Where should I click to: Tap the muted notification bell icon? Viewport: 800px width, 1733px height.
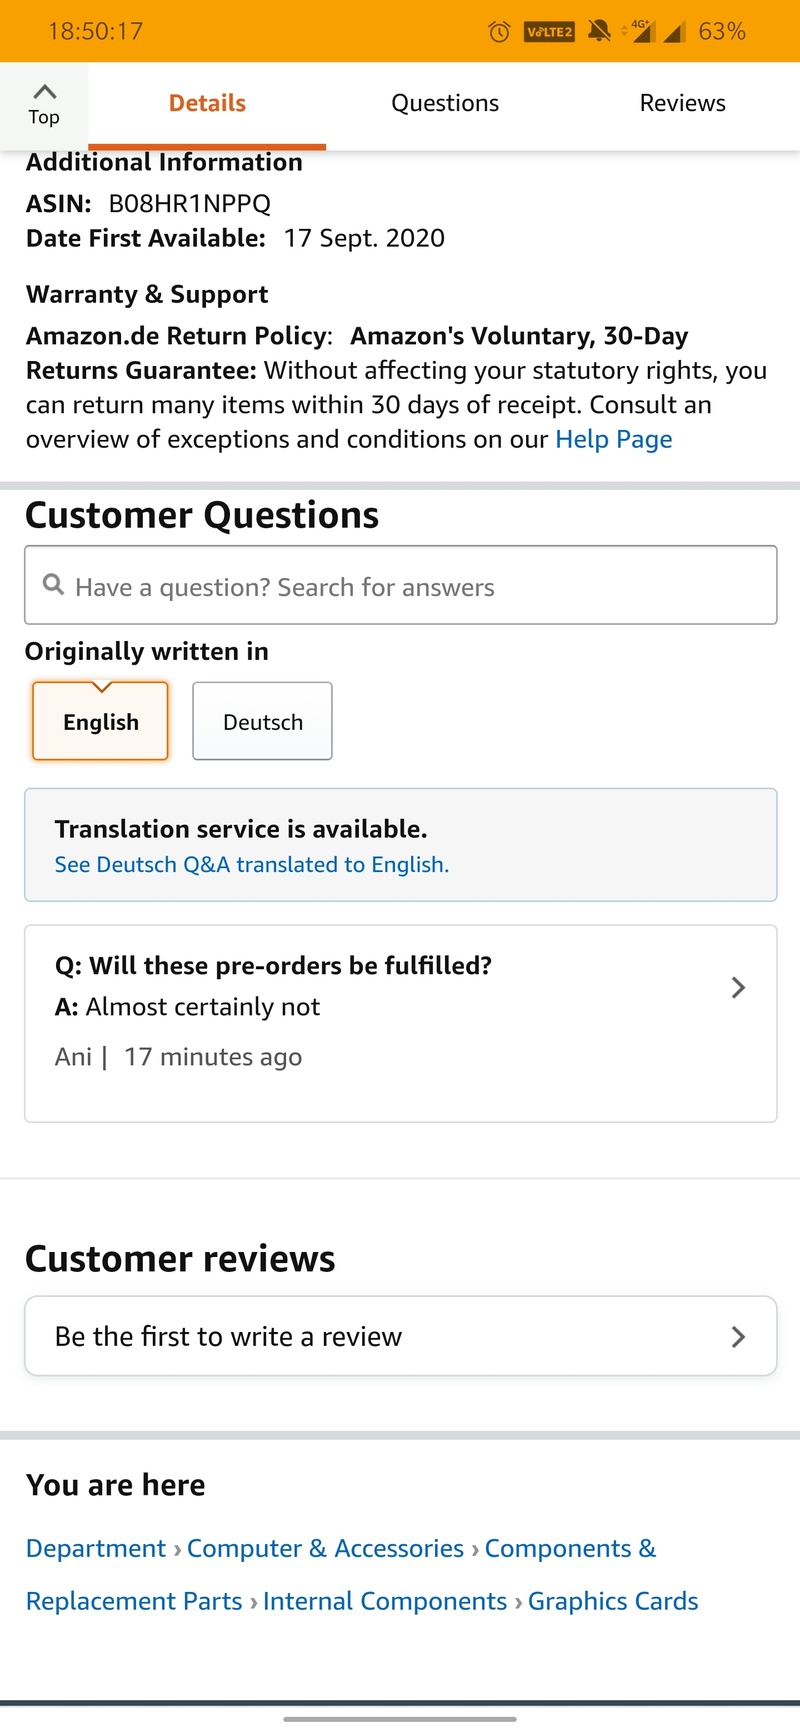tap(599, 31)
